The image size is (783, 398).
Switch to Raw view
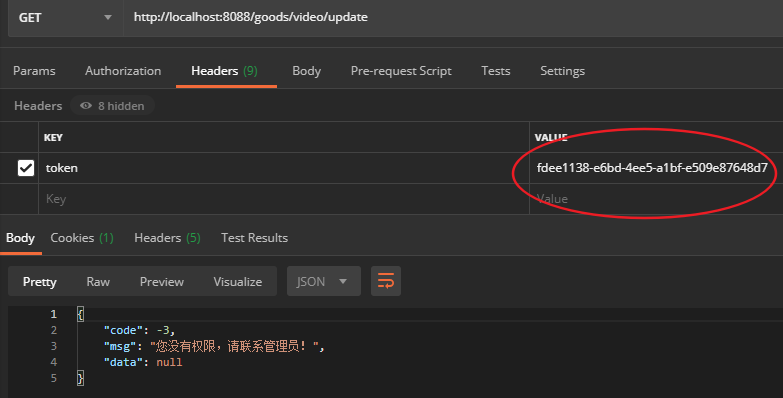[98, 282]
